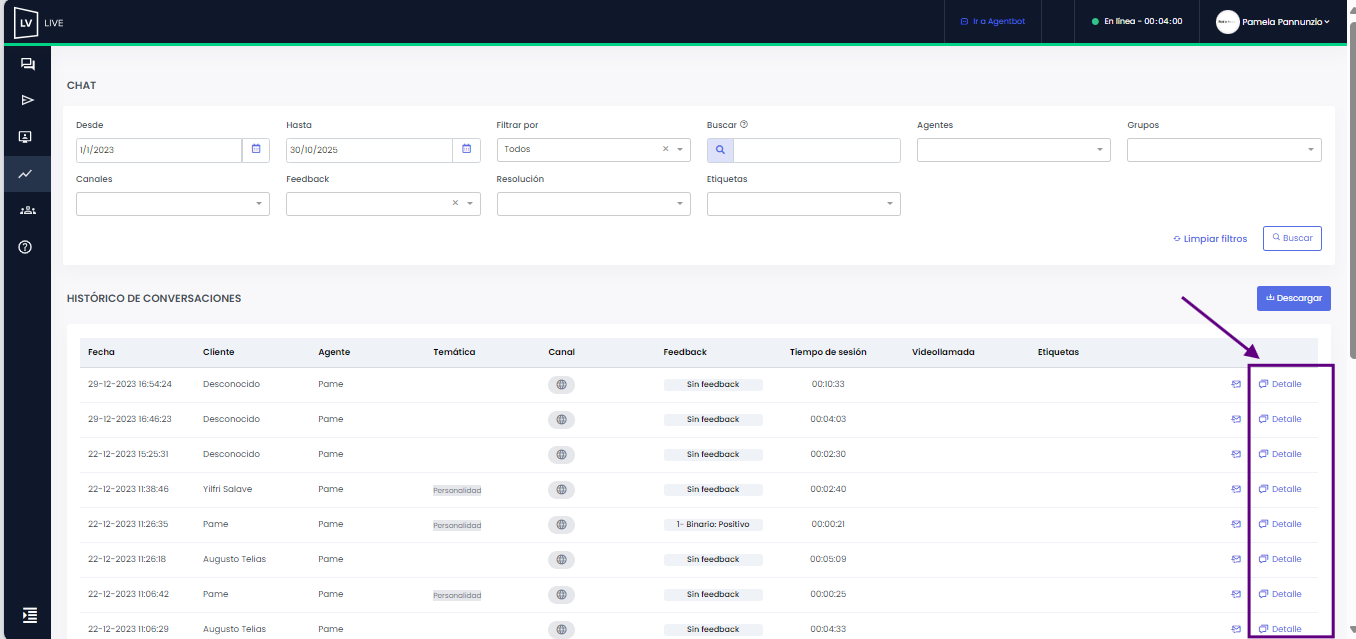Click the Feedback column header
Image resolution: width=1356 pixels, height=639 pixels.
(x=685, y=352)
